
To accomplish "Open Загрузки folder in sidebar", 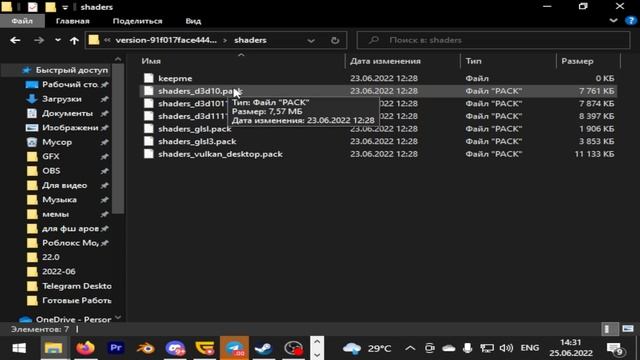I will 62,99.
